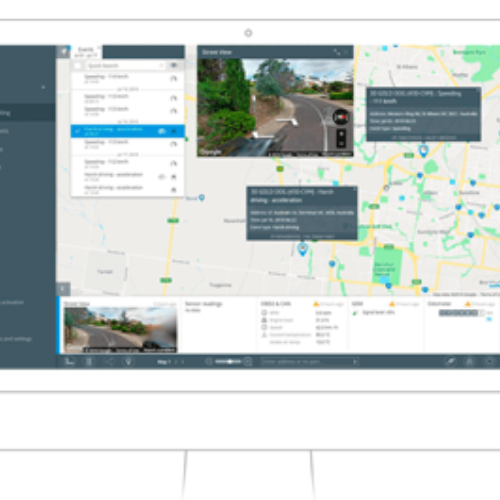Adjust the map zoom slider handle
500x500 pixels.
230,361
